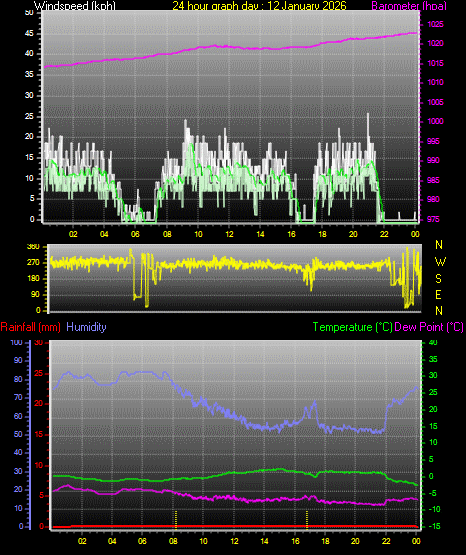The image size is (466, 555).
Task: Click the 'Windspeed (kph)' graph title
Action: pyautogui.click(x=75, y=6)
